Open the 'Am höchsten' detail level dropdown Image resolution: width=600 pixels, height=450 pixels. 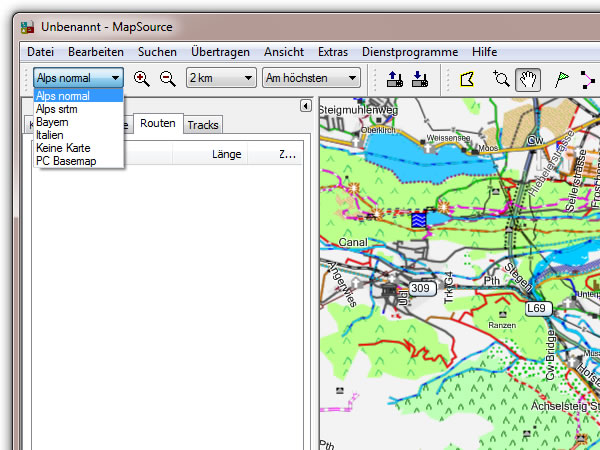click(x=310, y=78)
